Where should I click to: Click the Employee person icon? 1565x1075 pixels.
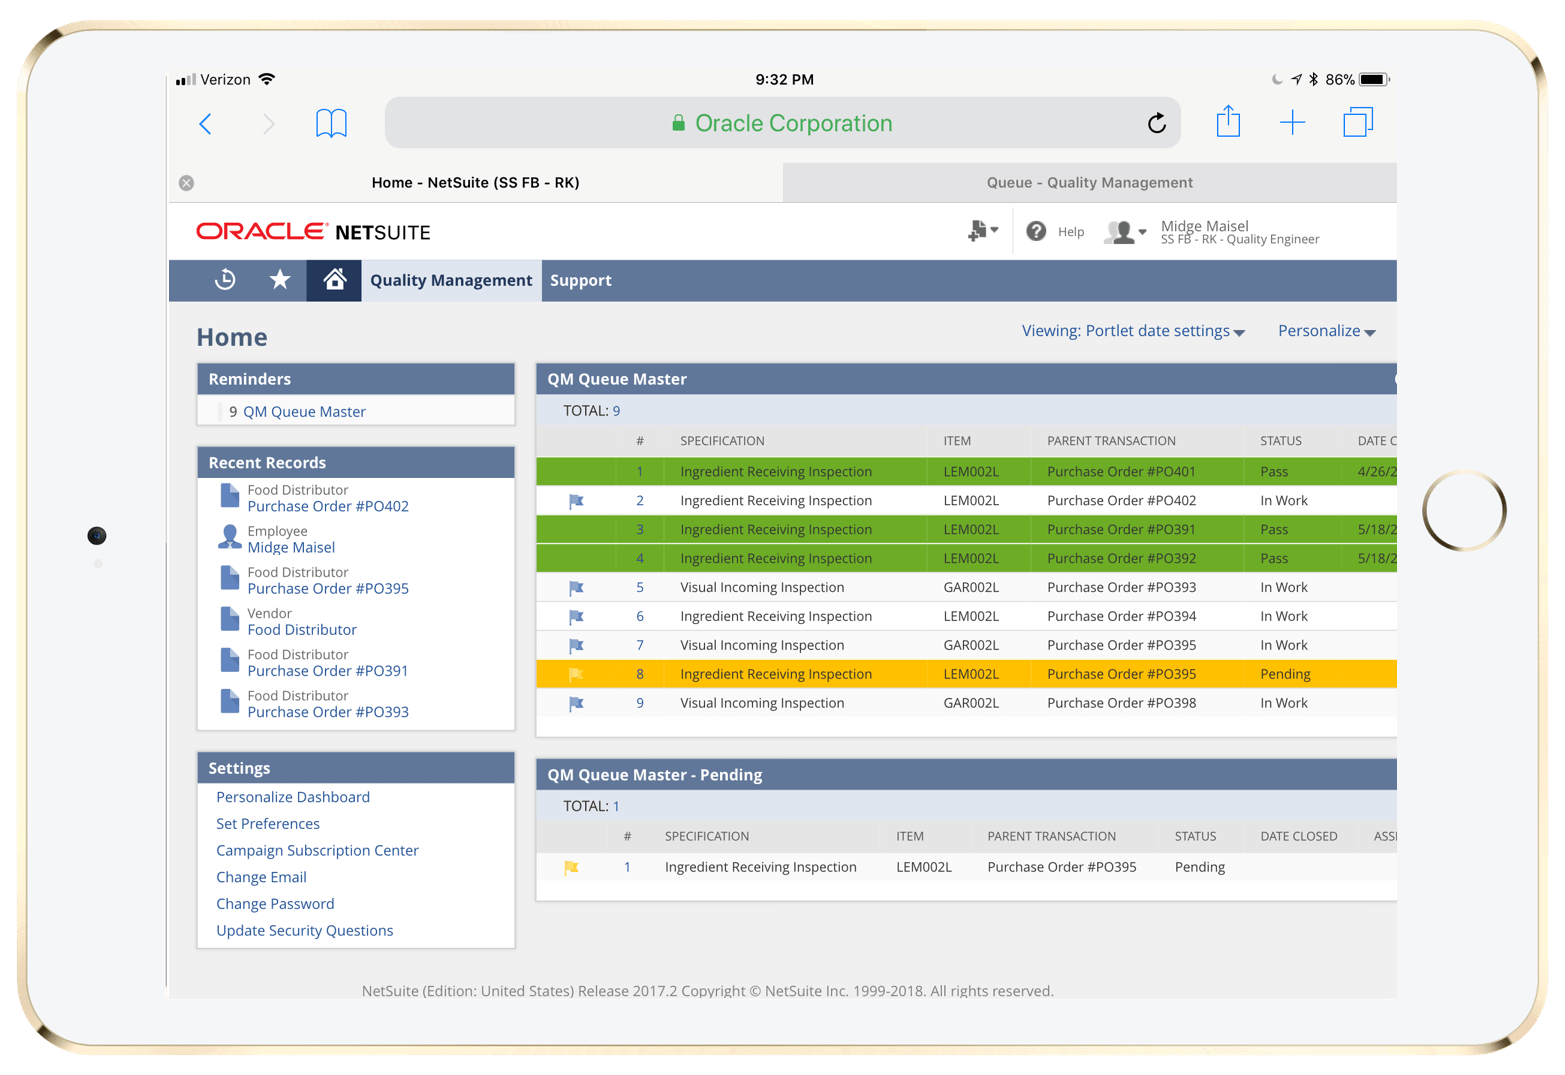click(229, 538)
